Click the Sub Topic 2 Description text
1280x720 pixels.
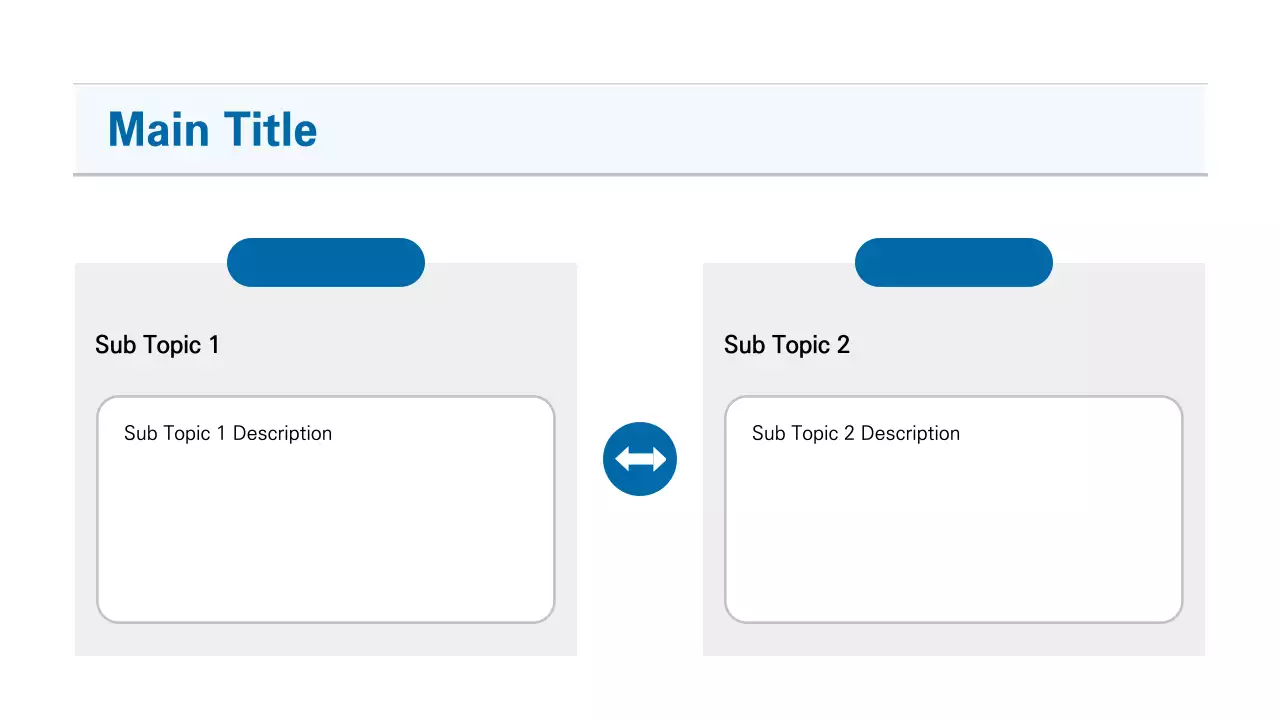pyautogui.click(x=856, y=433)
